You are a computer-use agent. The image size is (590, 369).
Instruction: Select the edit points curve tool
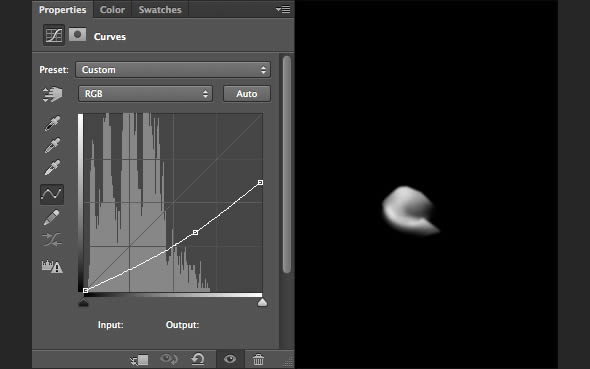(x=52, y=194)
